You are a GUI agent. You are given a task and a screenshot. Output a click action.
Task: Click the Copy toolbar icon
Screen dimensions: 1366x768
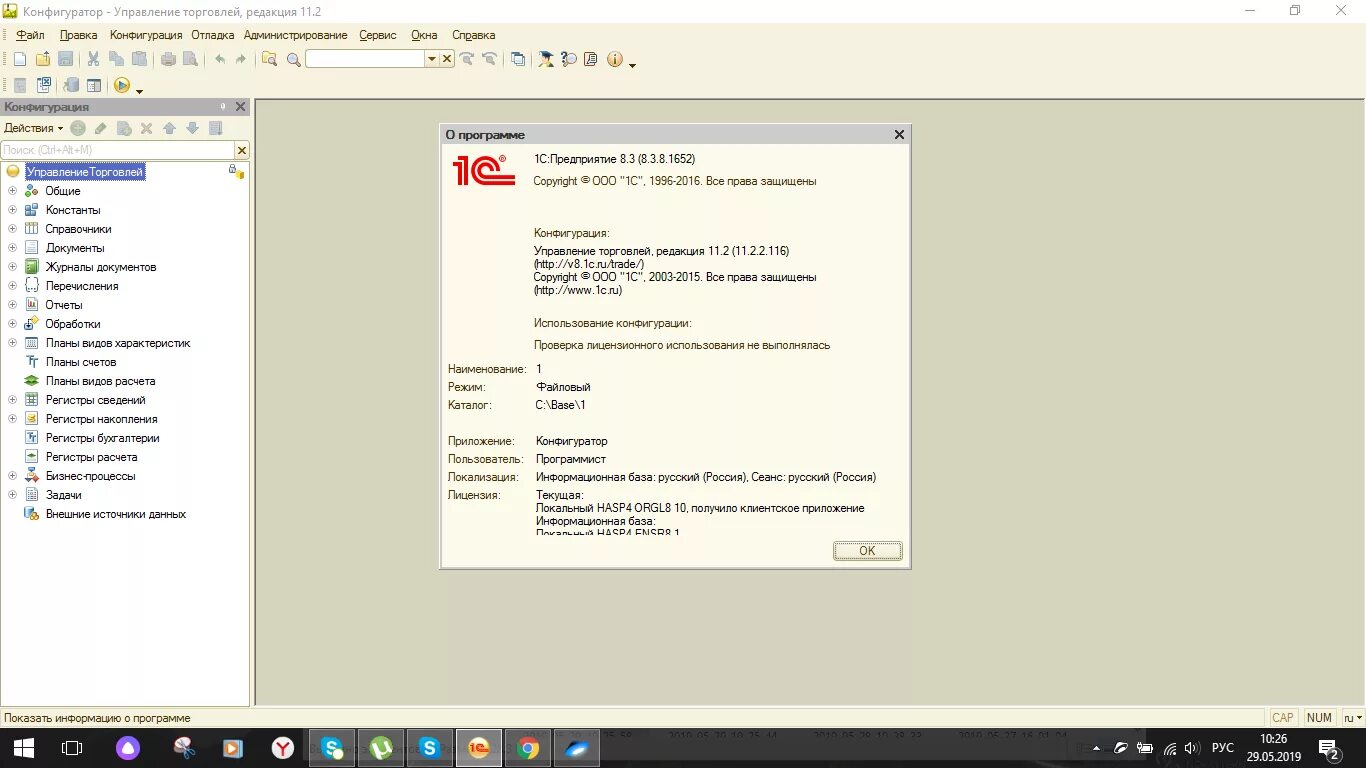(x=116, y=59)
